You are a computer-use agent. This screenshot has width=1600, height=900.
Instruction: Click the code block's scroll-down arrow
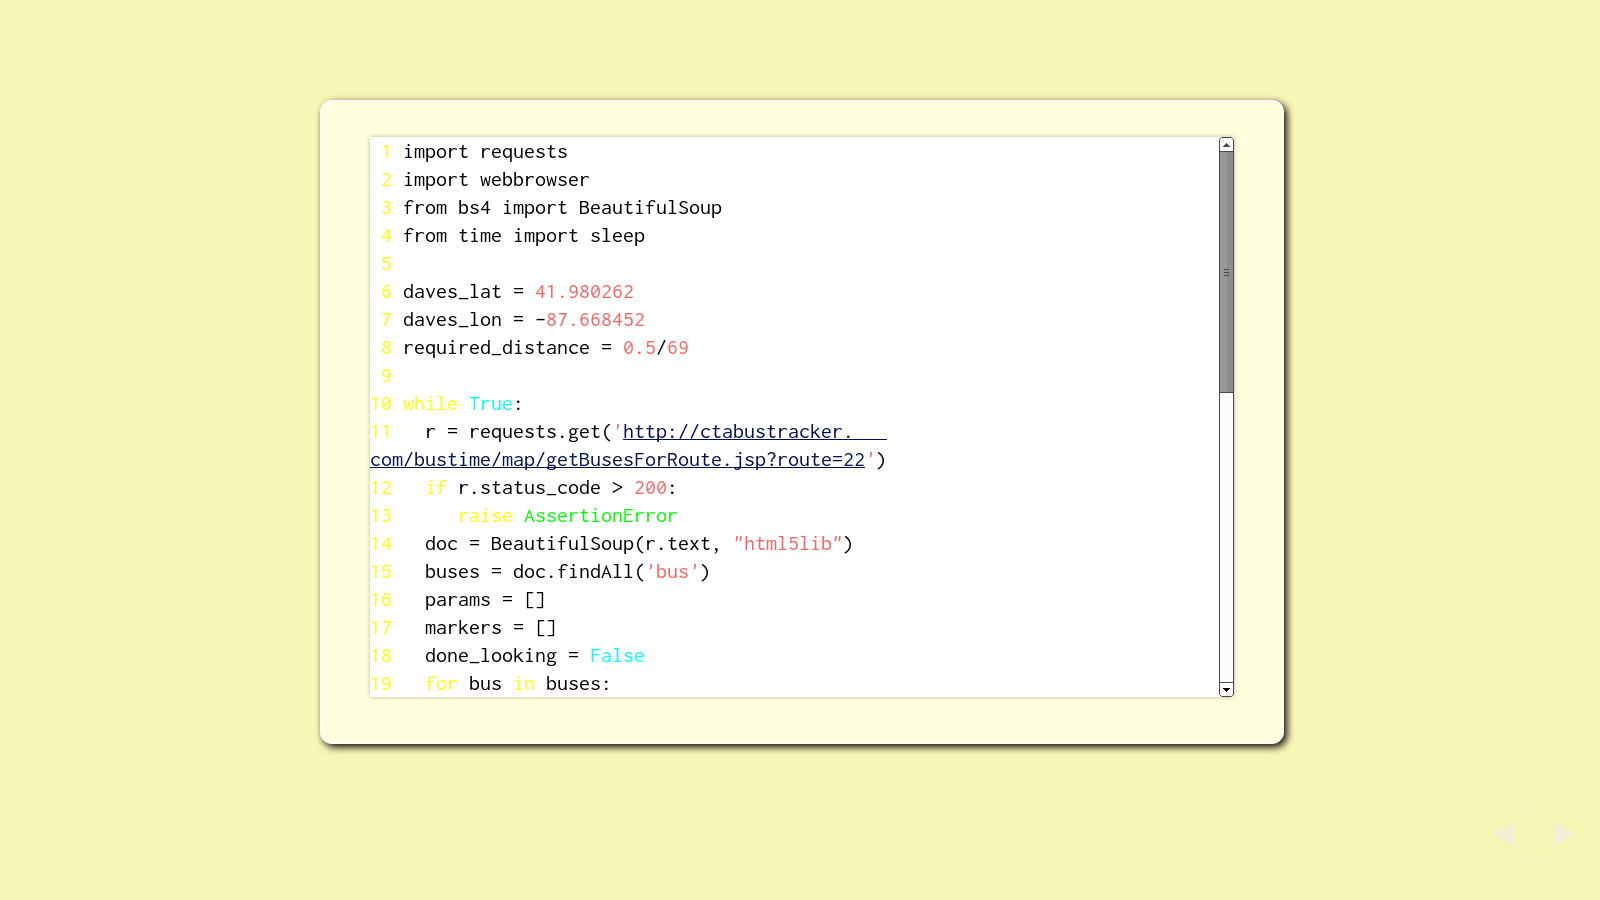pyautogui.click(x=1226, y=689)
